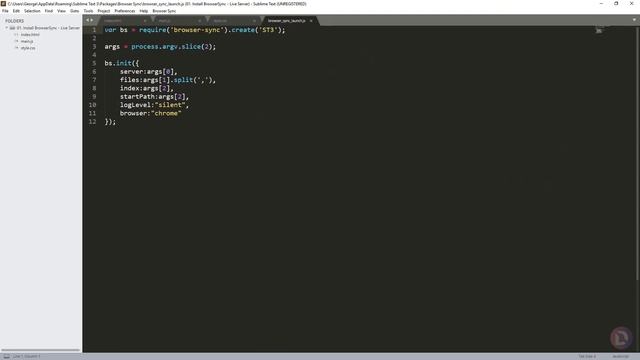Click 'startPath:args[2]' on line 9
The width and height of the screenshot is (640, 360).
pos(153,97)
